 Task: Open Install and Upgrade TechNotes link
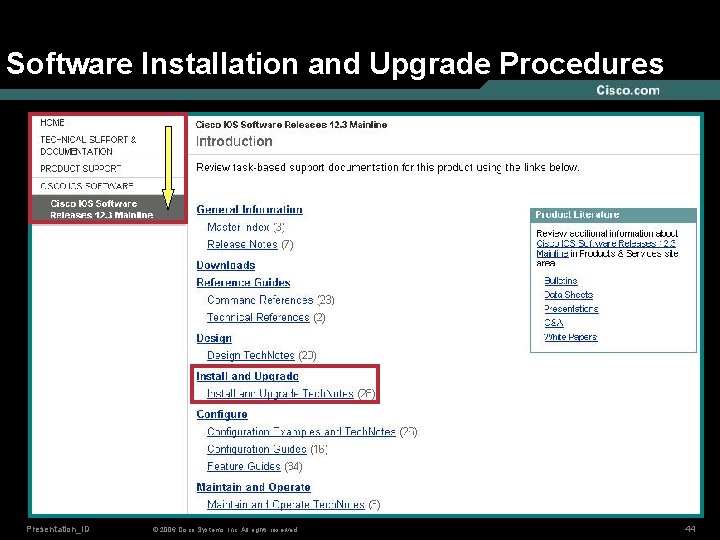pyautogui.click(x=280, y=394)
